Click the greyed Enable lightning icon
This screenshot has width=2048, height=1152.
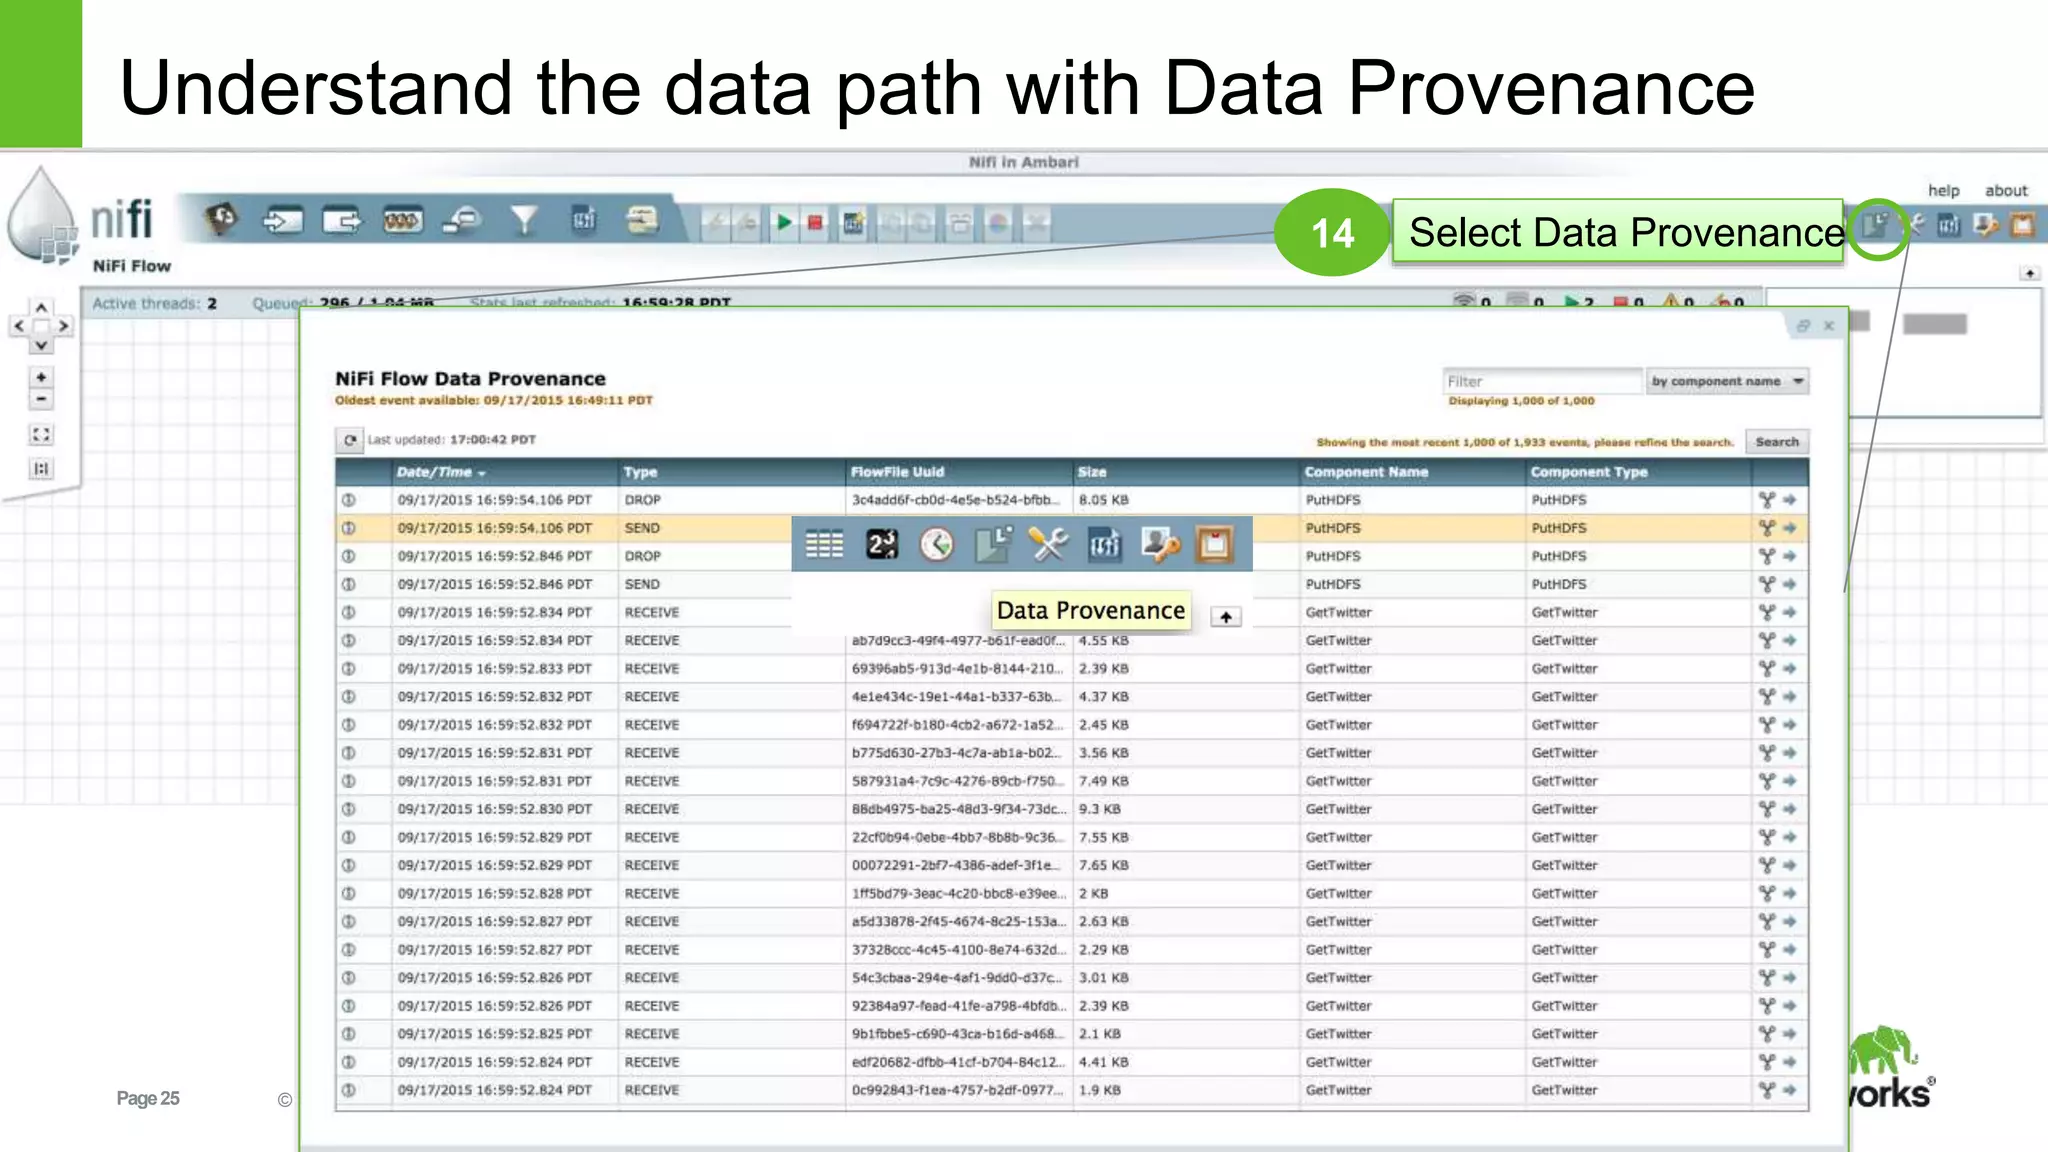click(x=715, y=222)
